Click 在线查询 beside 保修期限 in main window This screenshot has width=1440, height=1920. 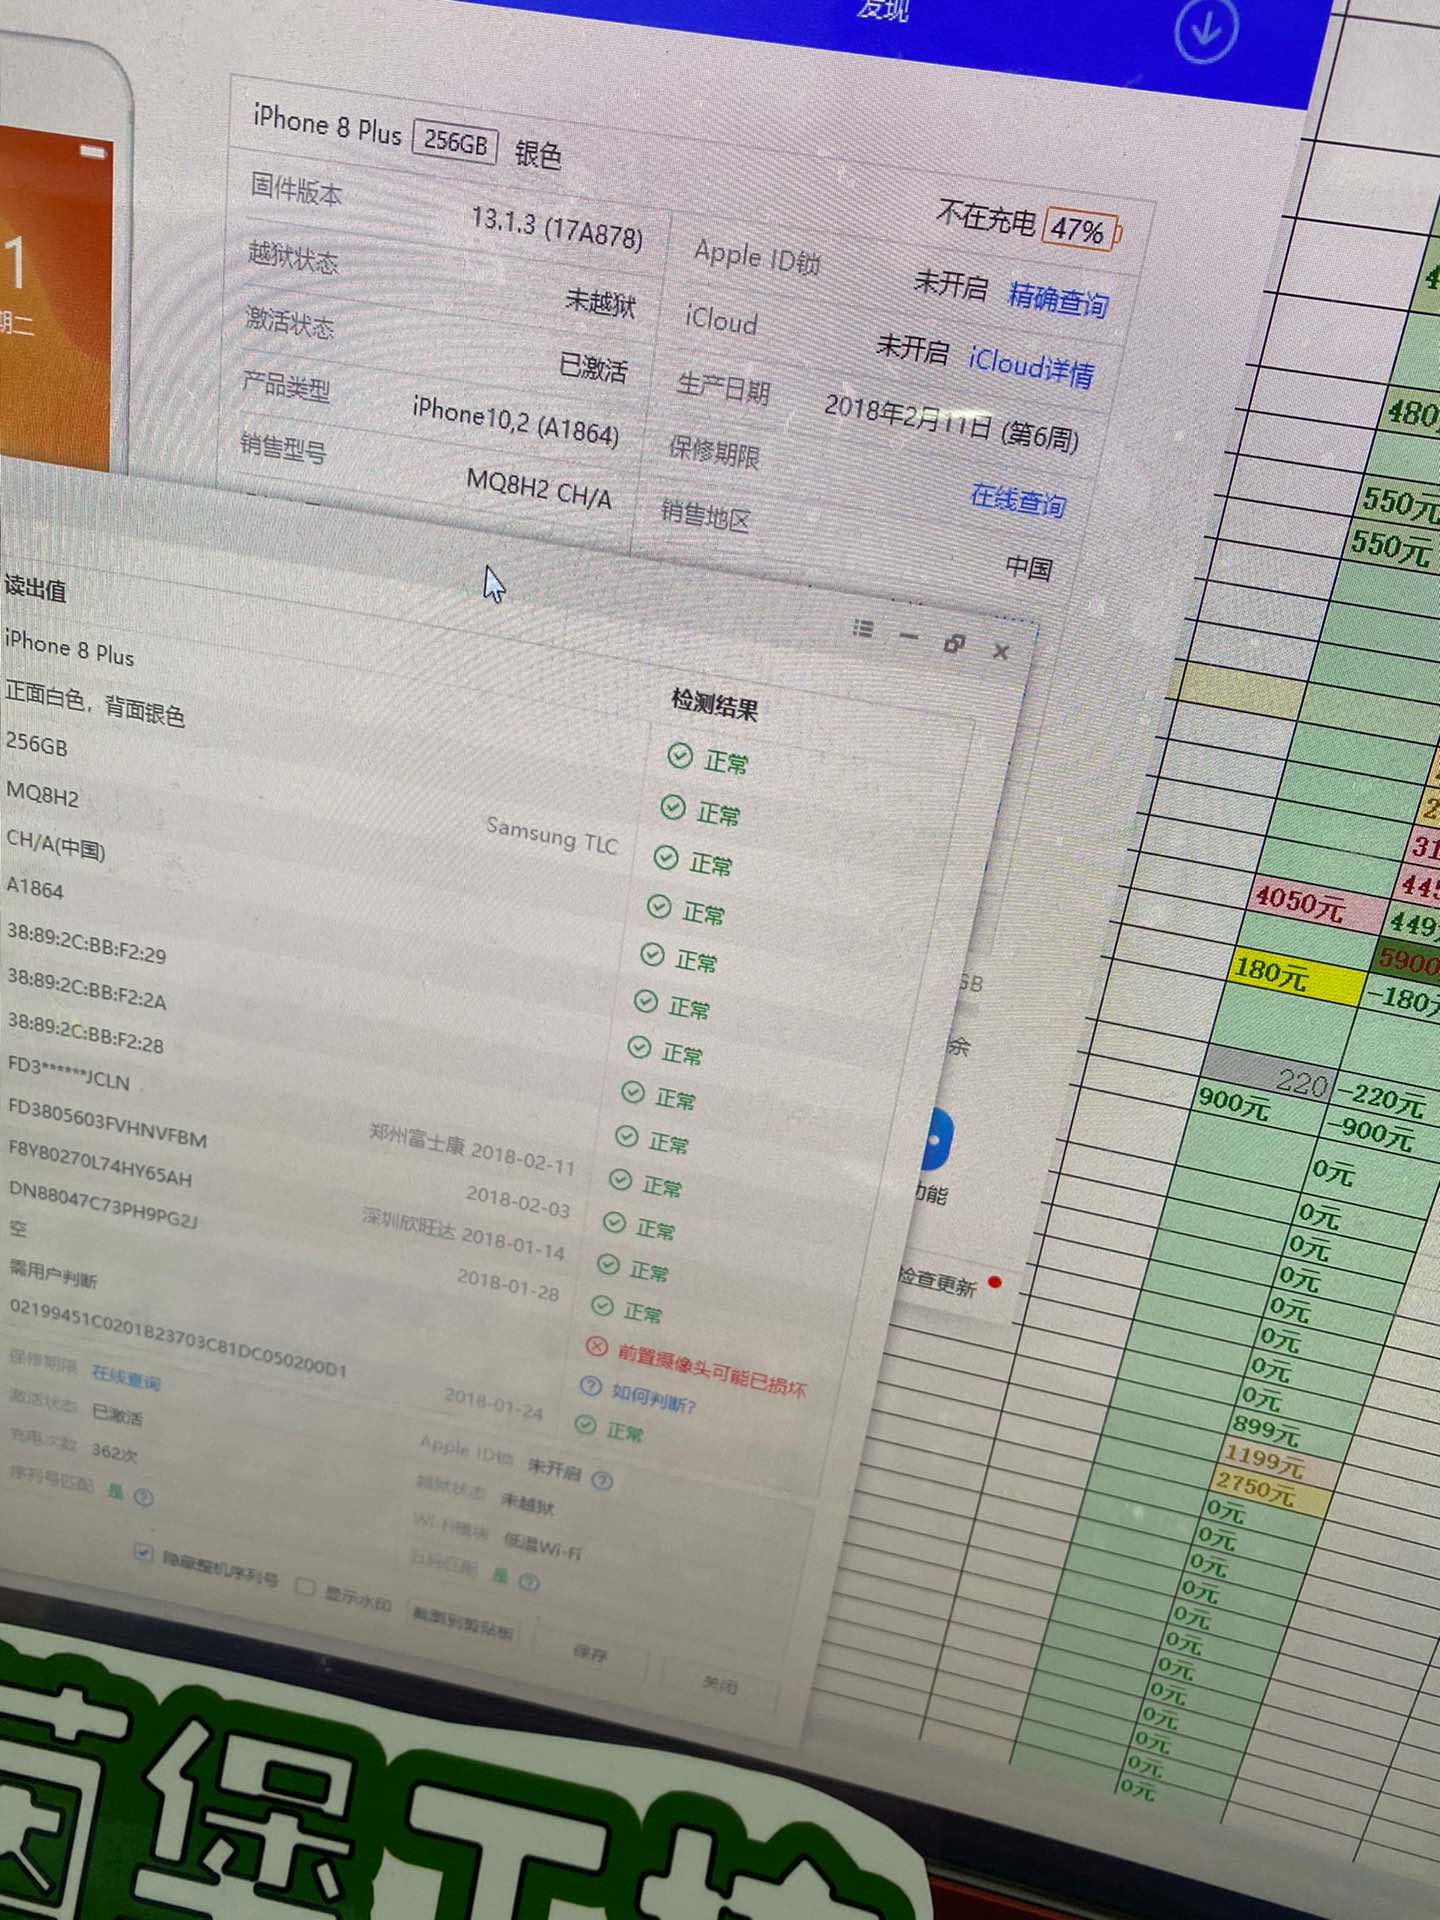(1017, 499)
